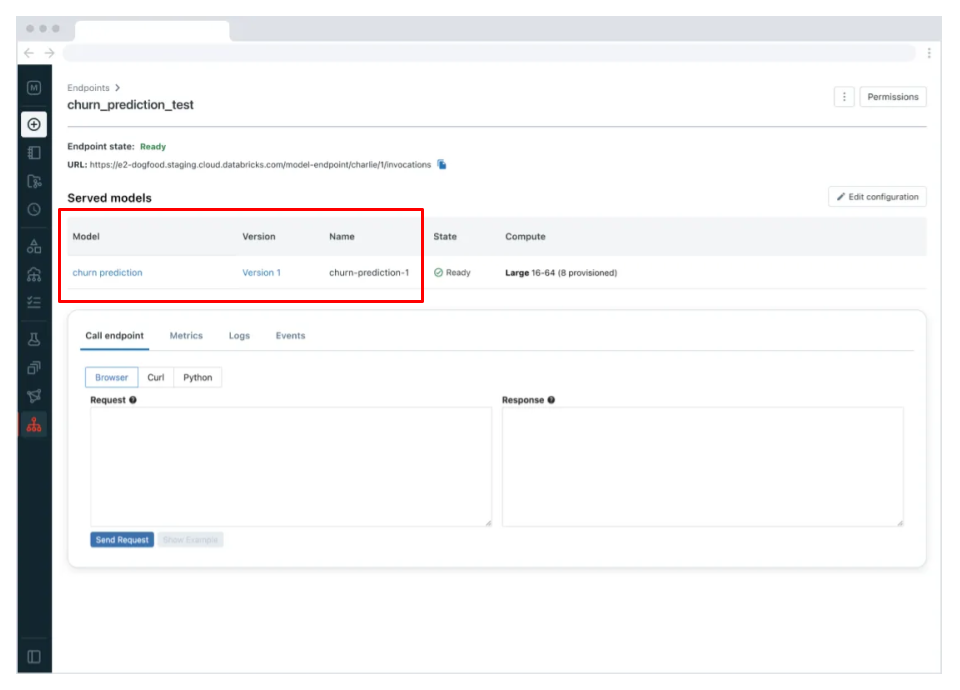Open the Version 1 link

pos(261,272)
